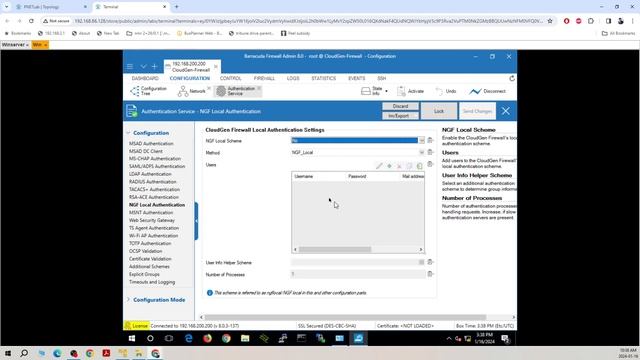Switch to the STATISTICS tab
This screenshot has width=640, height=360.
pos(324,78)
